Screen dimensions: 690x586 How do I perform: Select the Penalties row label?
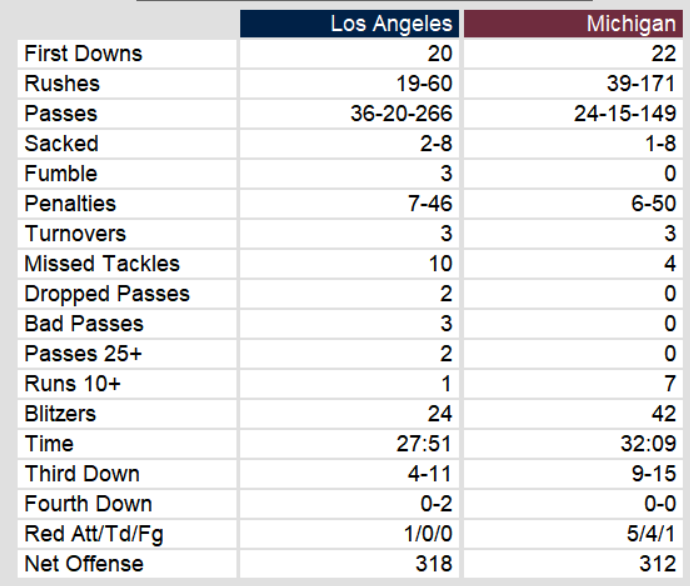(x=70, y=204)
